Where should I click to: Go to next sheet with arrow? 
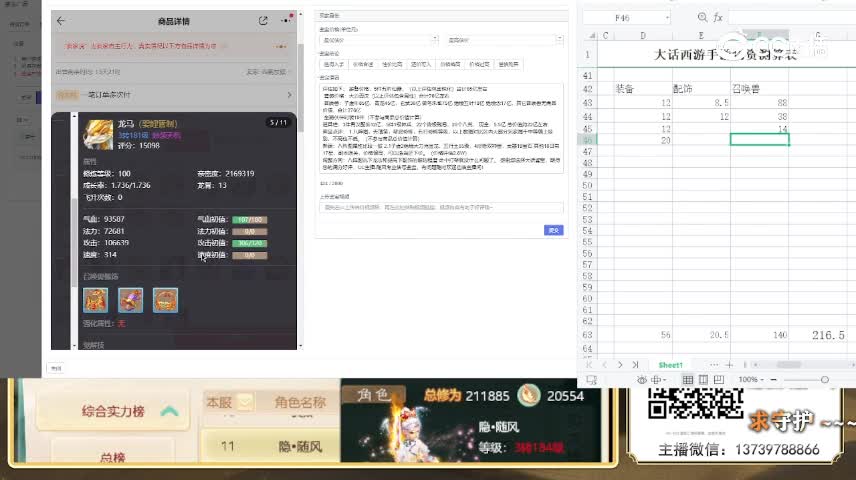[x=620, y=365]
